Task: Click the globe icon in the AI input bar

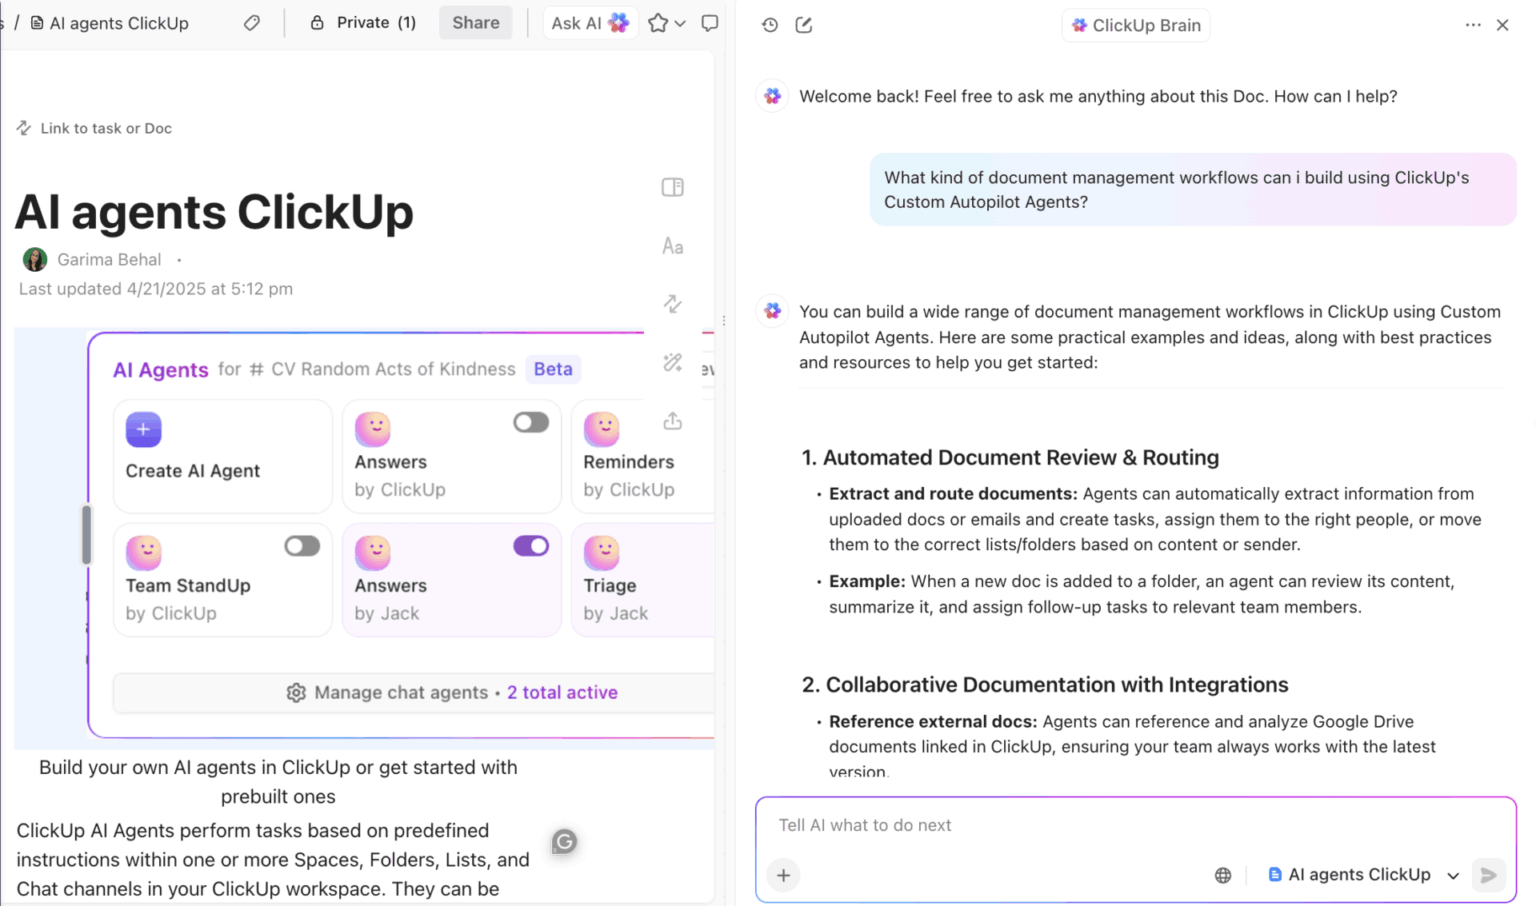Action: coord(1222,874)
